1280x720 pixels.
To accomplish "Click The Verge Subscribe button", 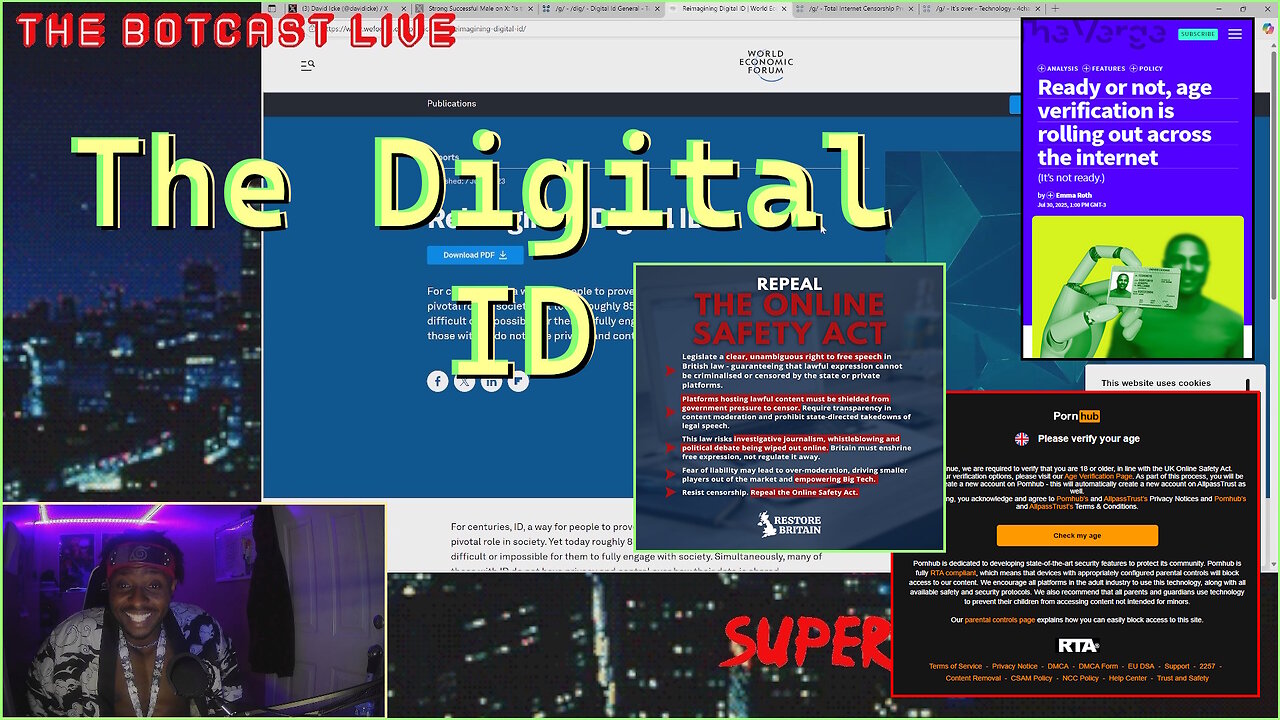I will coord(1197,34).
